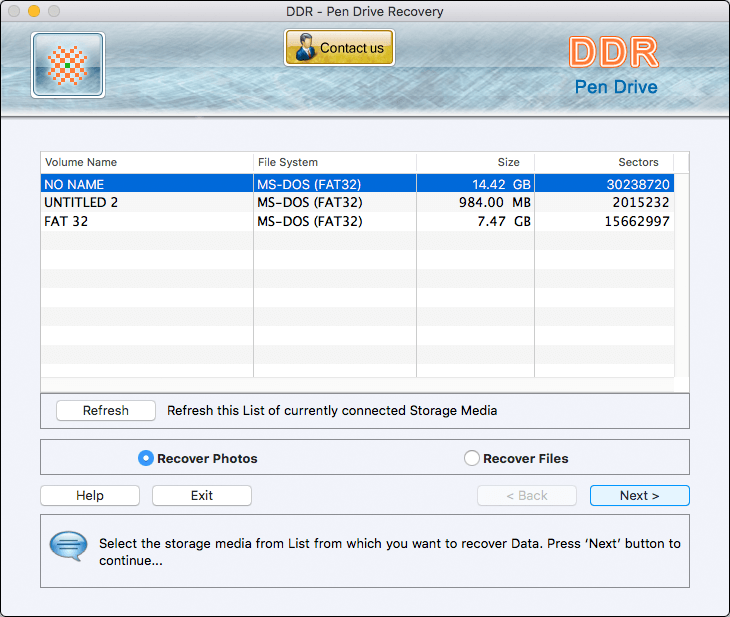Click the file system cell in the FAT 32 row
This screenshot has height=617, width=730.
[x=335, y=221]
